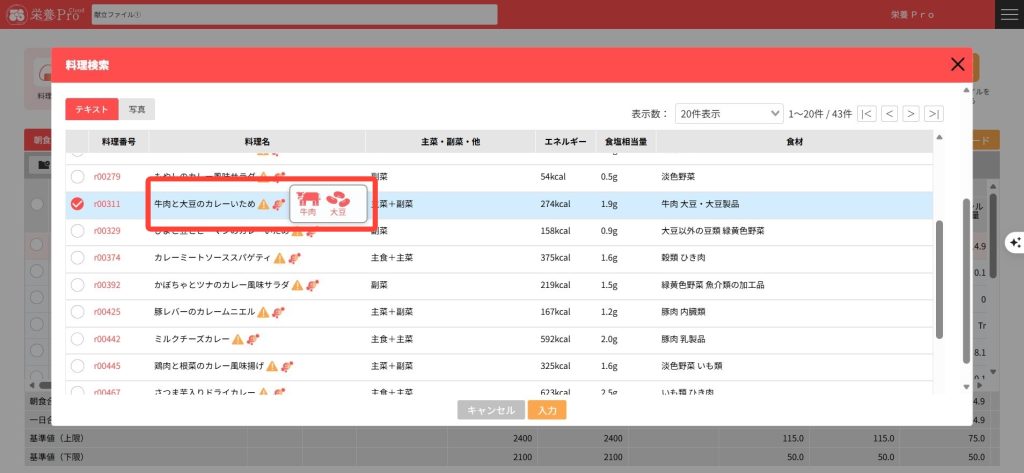Click allergen icon for 鶏肉と根菜のカレー風味揚げ
The width and height of the screenshot is (1024, 473).
(287, 367)
